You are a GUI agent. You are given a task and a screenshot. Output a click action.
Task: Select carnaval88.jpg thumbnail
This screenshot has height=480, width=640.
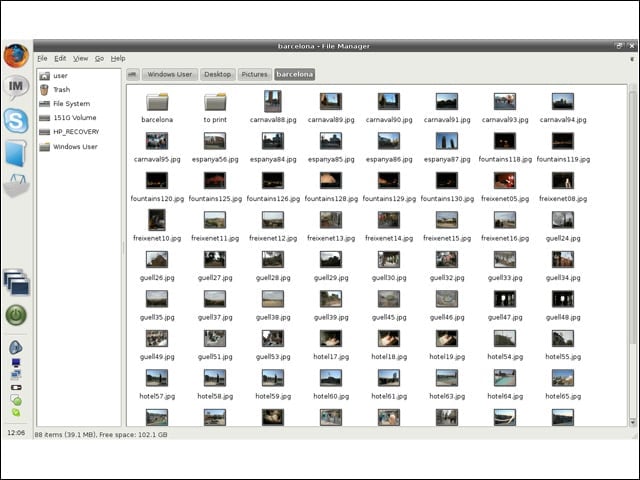tap(273, 101)
